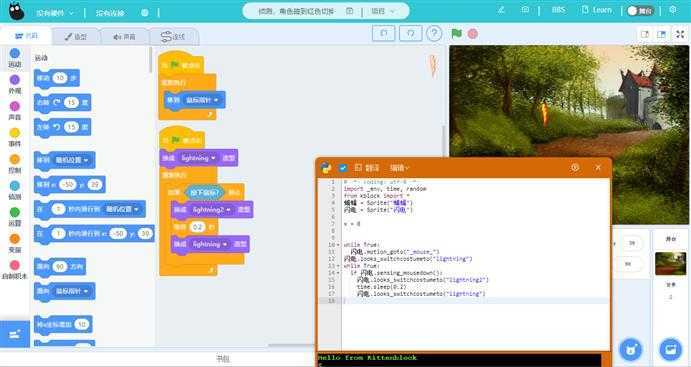This screenshot has width=691, height=367.
Task: Click the green flag to run
Action: (457, 33)
